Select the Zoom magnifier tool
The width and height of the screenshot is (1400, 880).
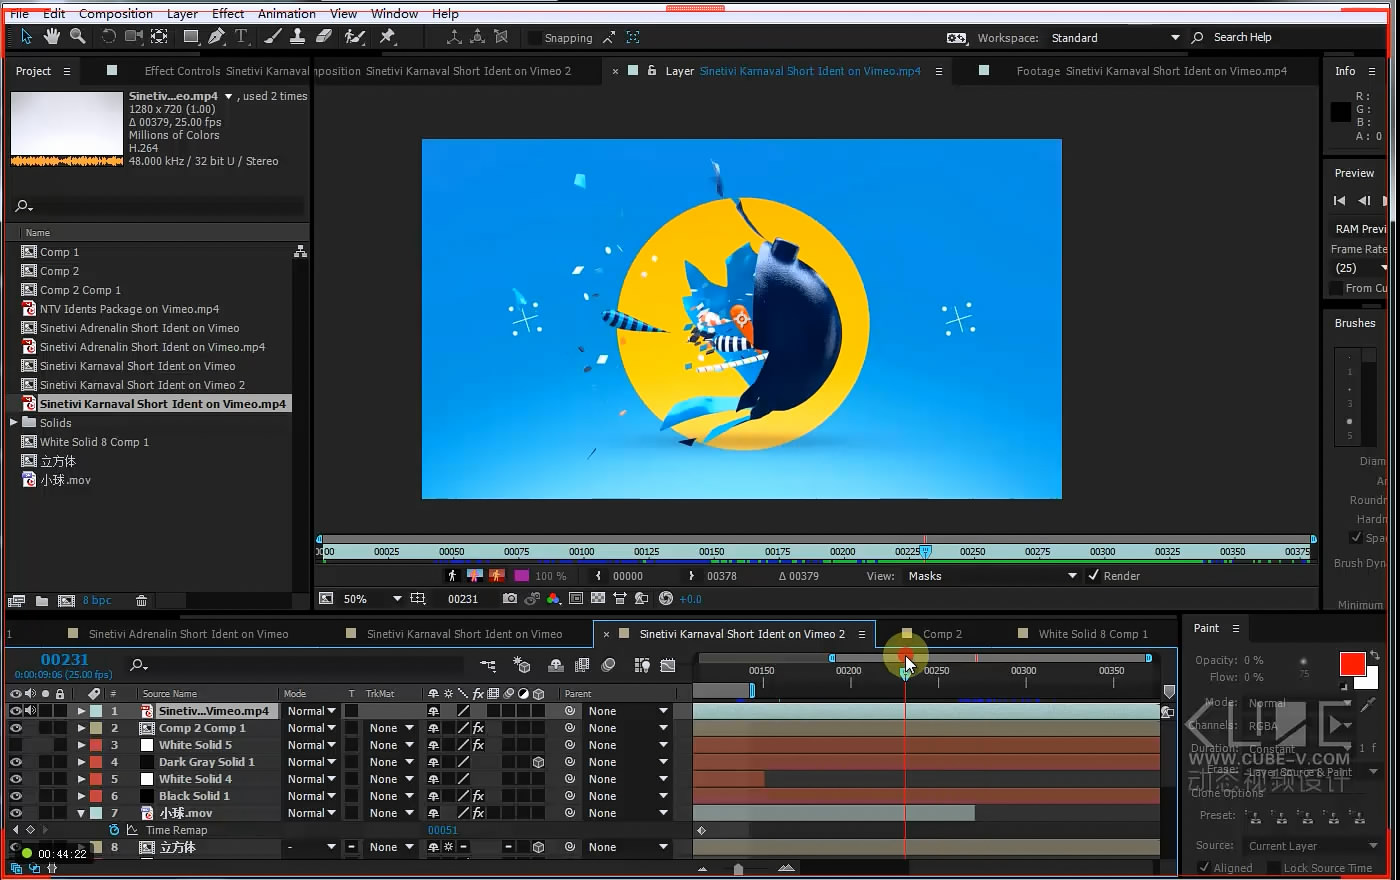[x=77, y=37]
